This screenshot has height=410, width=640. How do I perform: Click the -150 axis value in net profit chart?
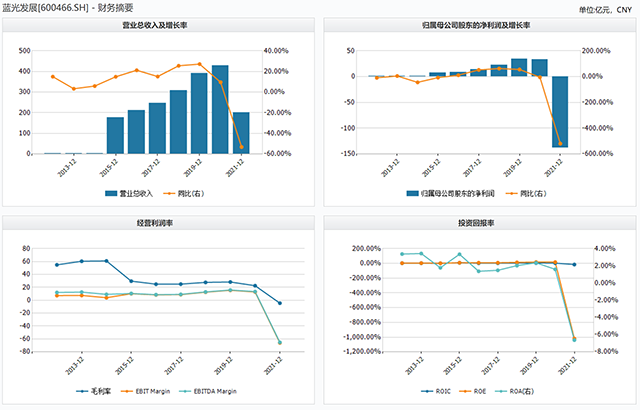coord(347,154)
